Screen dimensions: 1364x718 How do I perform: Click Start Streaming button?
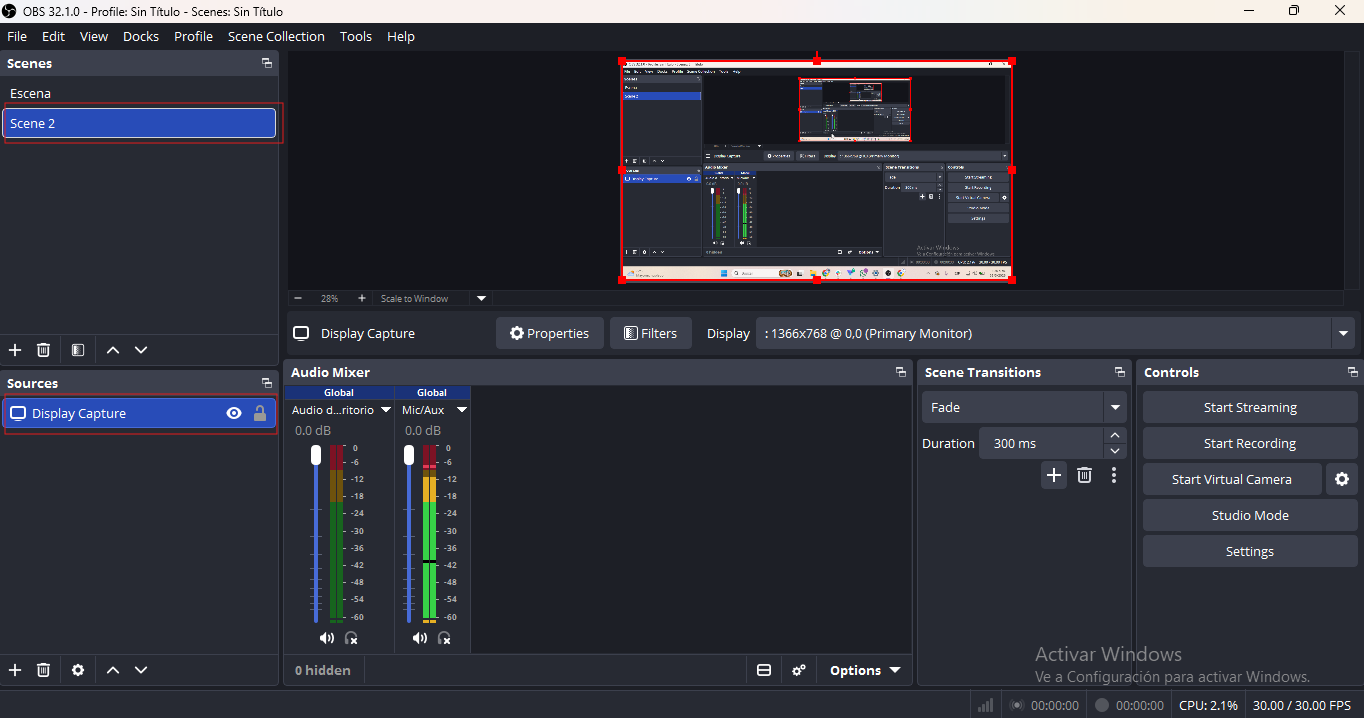(x=1250, y=407)
